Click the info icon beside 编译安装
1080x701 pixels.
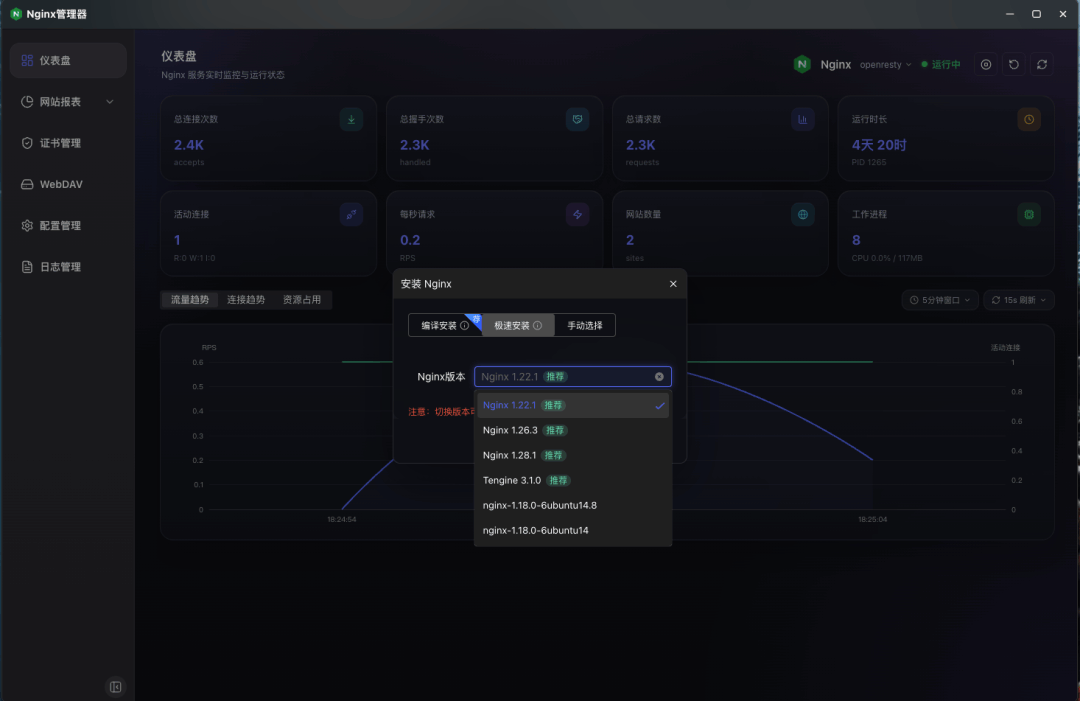coord(465,326)
